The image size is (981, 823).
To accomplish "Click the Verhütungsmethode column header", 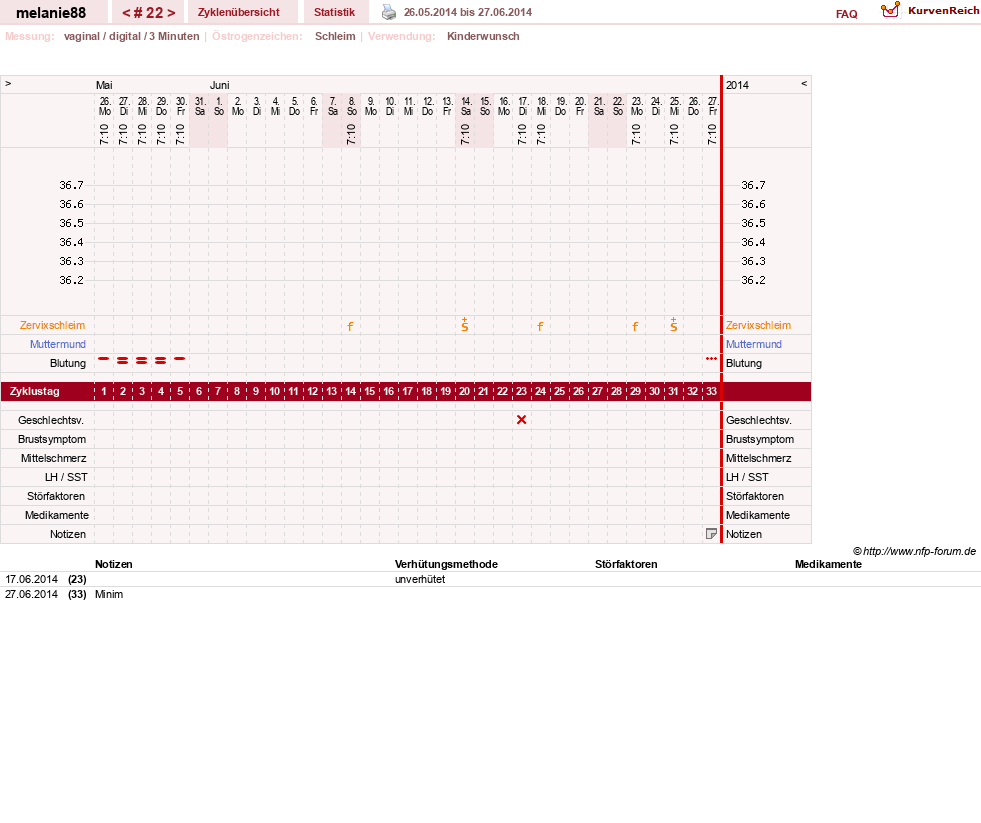I will tap(446, 564).
